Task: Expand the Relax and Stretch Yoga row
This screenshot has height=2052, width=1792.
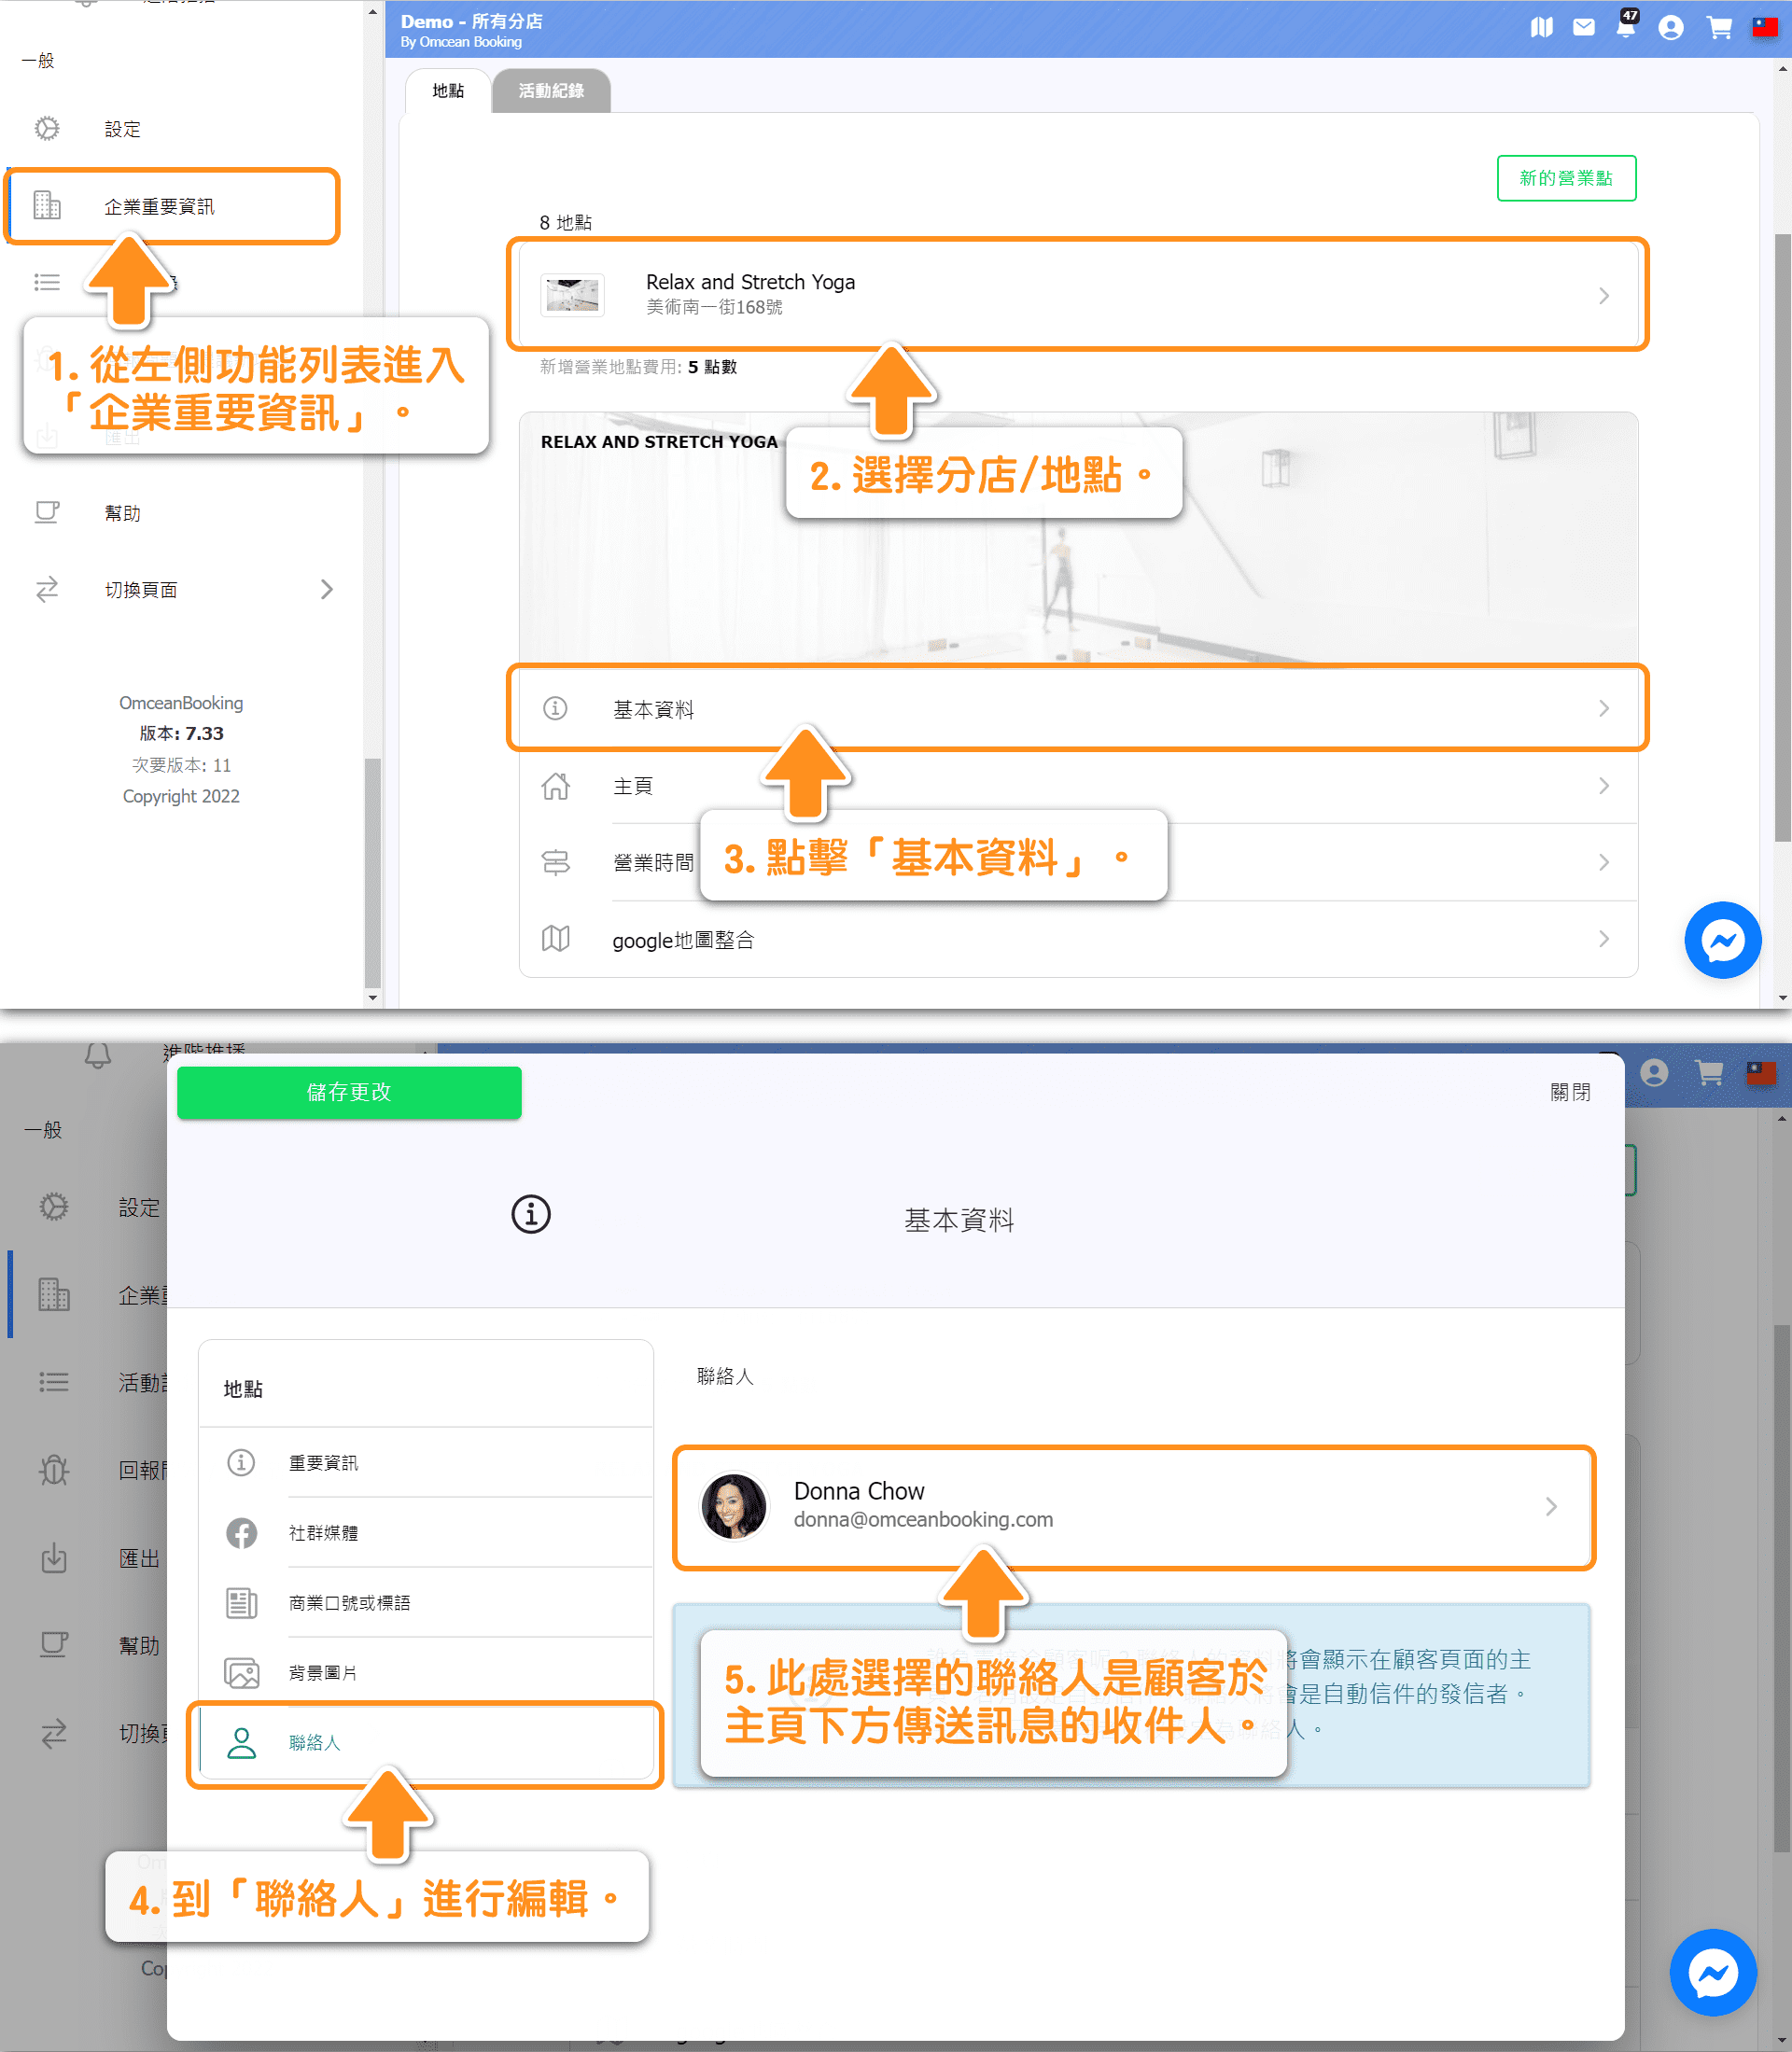Action: (x=1603, y=295)
